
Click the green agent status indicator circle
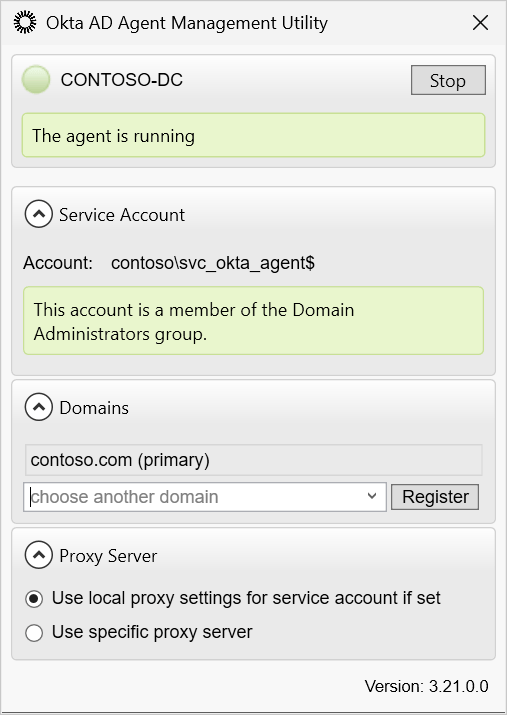tap(36, 80)
